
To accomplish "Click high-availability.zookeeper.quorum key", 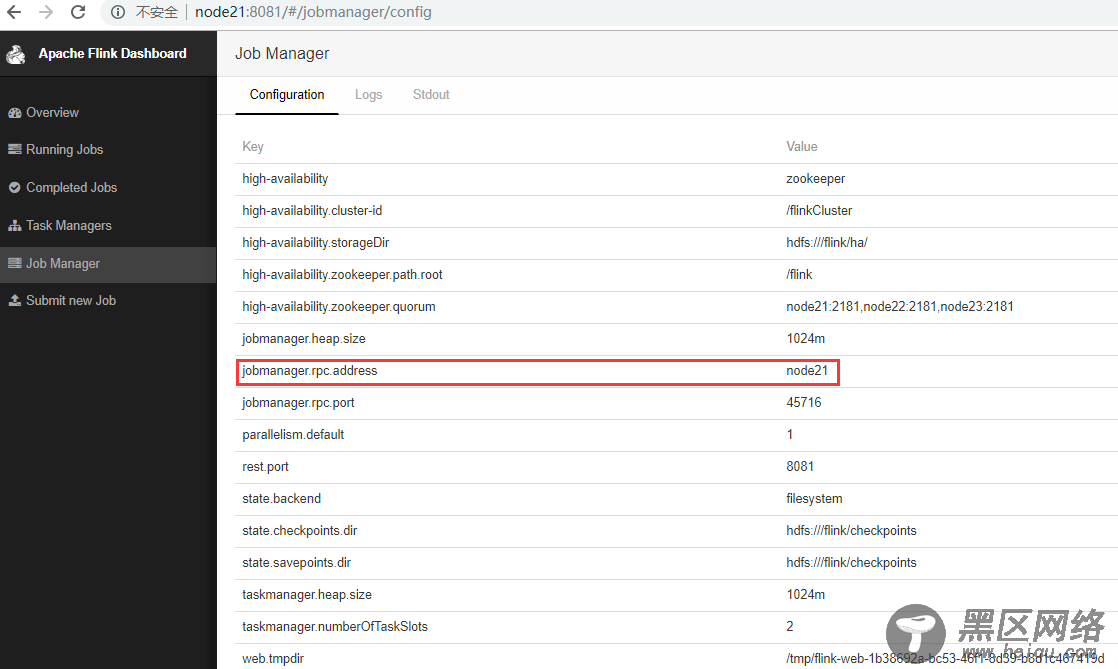I will pos(339,307).
